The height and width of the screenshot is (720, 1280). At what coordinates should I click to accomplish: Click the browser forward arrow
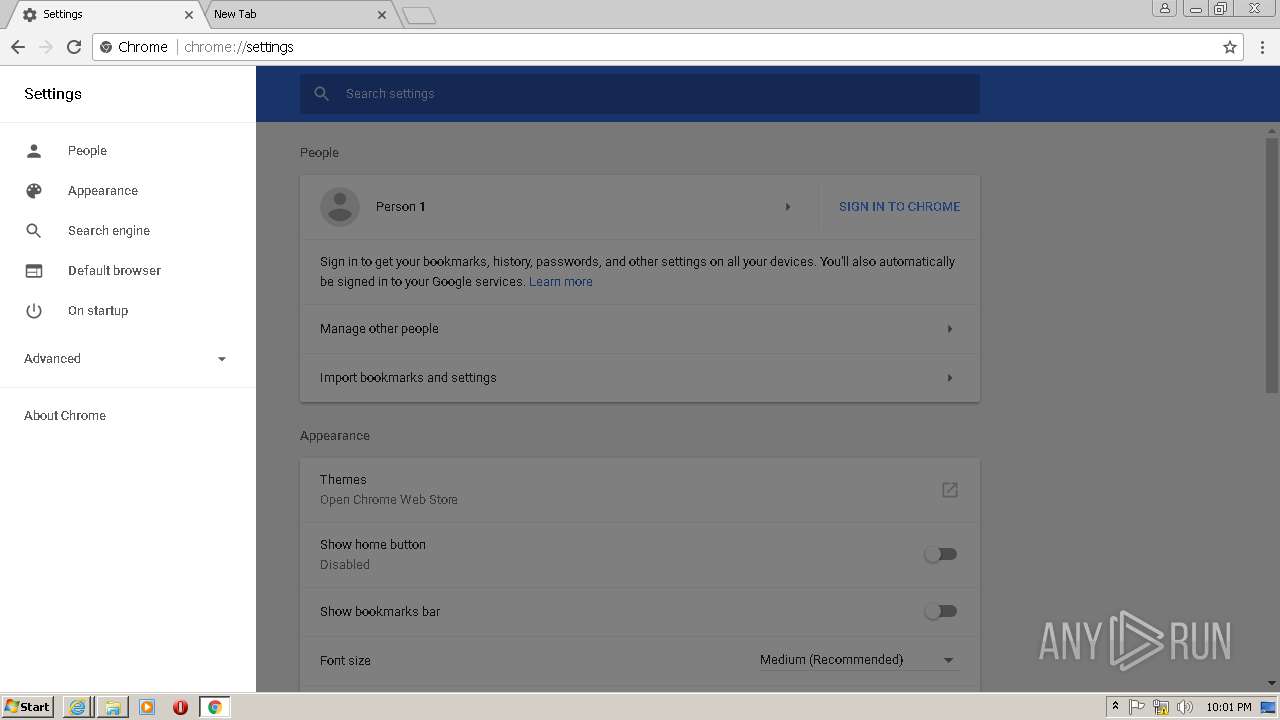coord(45,47)
